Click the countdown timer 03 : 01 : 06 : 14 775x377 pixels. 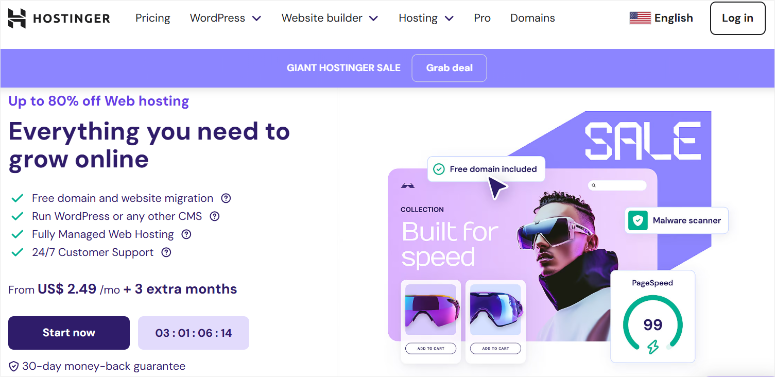coord(193,333)
